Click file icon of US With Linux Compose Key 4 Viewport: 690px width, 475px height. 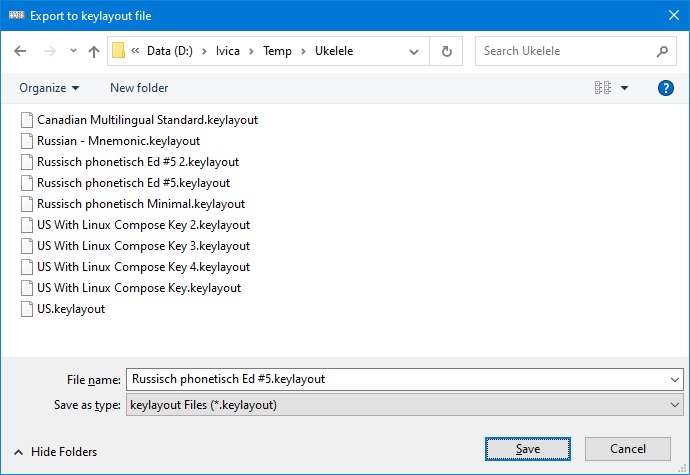(x=27, y=267)
